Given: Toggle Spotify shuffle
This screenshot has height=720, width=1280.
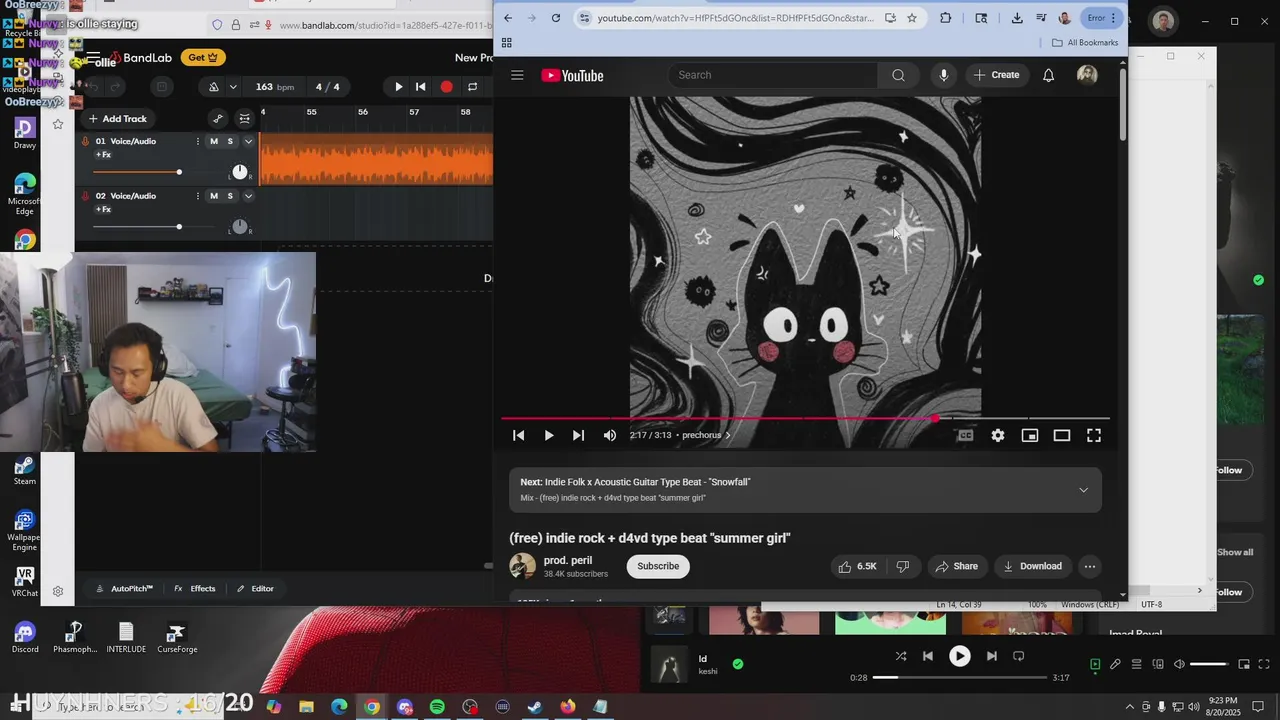Looking at the screenshot, I should (901, 656).
